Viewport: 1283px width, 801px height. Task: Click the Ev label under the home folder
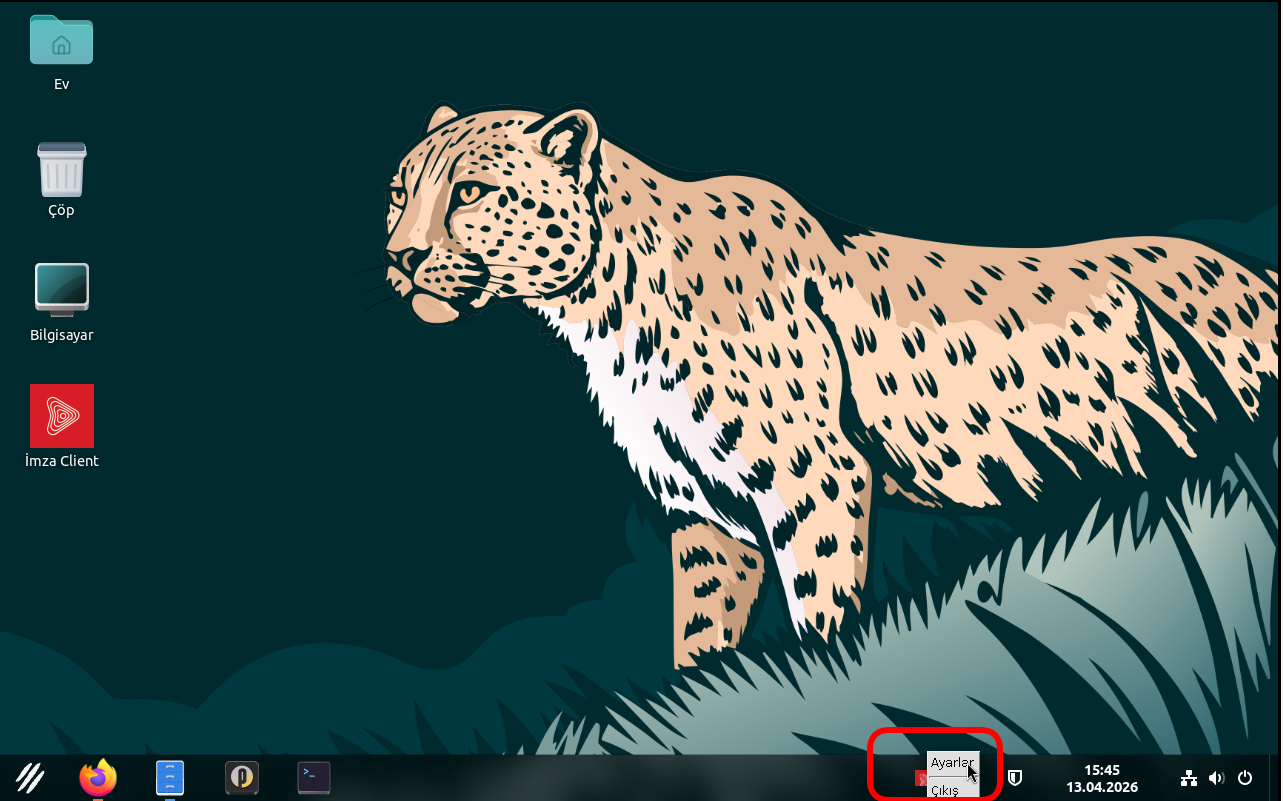[62, 84]
